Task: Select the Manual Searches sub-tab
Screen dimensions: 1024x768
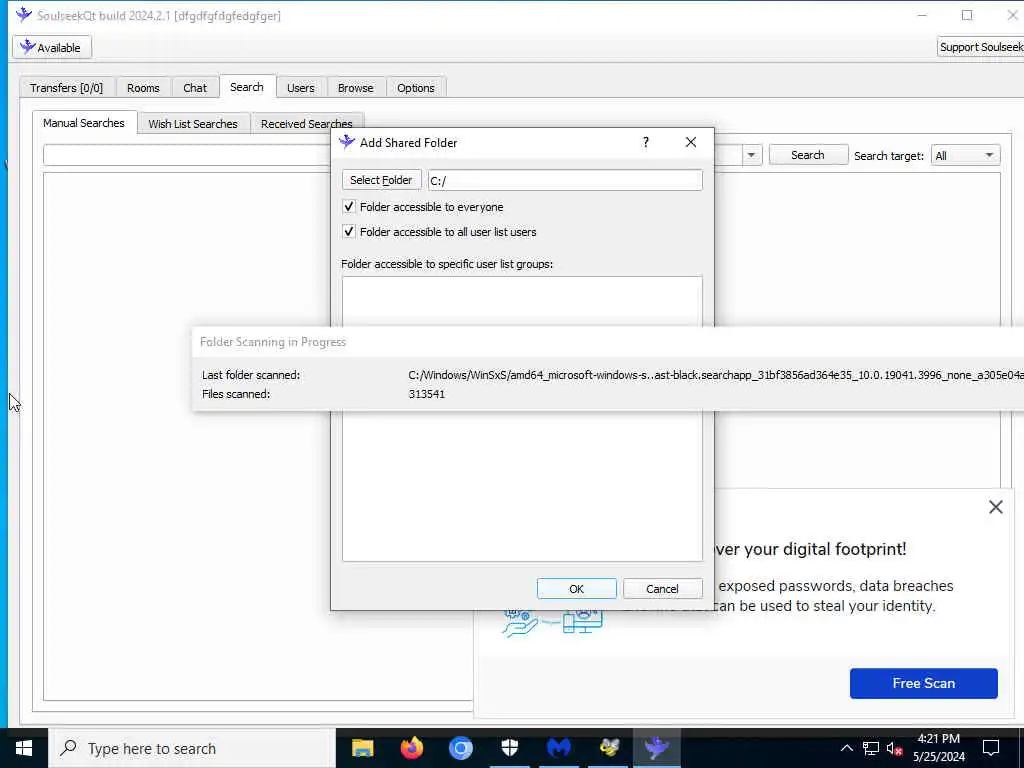Action: point(84,123)
